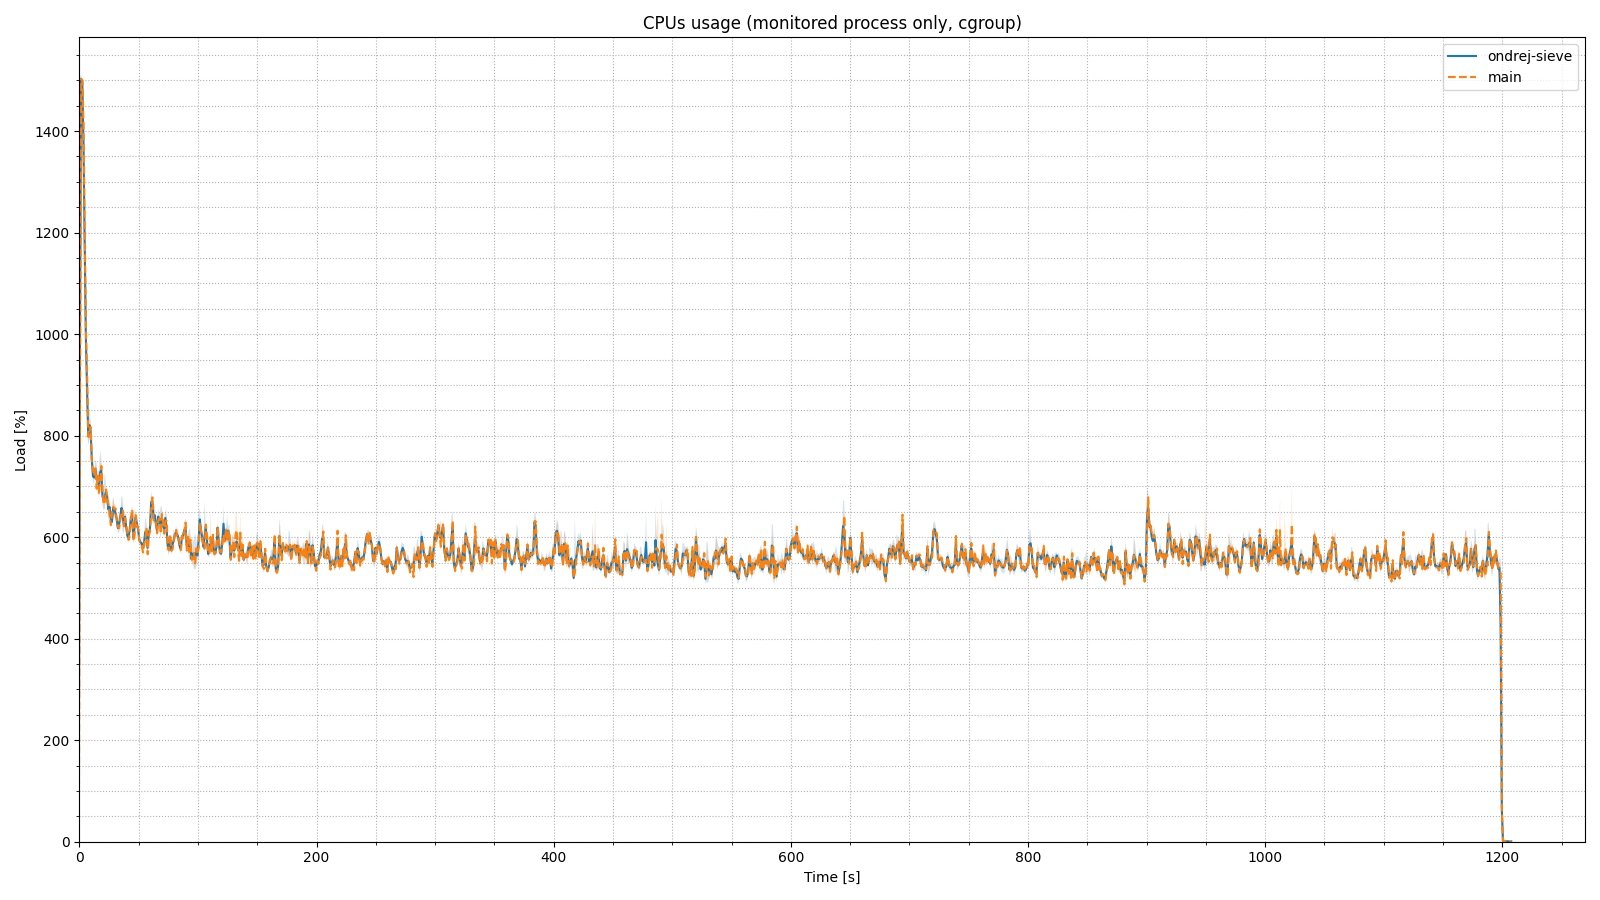Click the 400 x-axis tick label
Image resolution: width=1600 pixels, height=900 pixels.
pyautogui.click(x=553, y=857)
